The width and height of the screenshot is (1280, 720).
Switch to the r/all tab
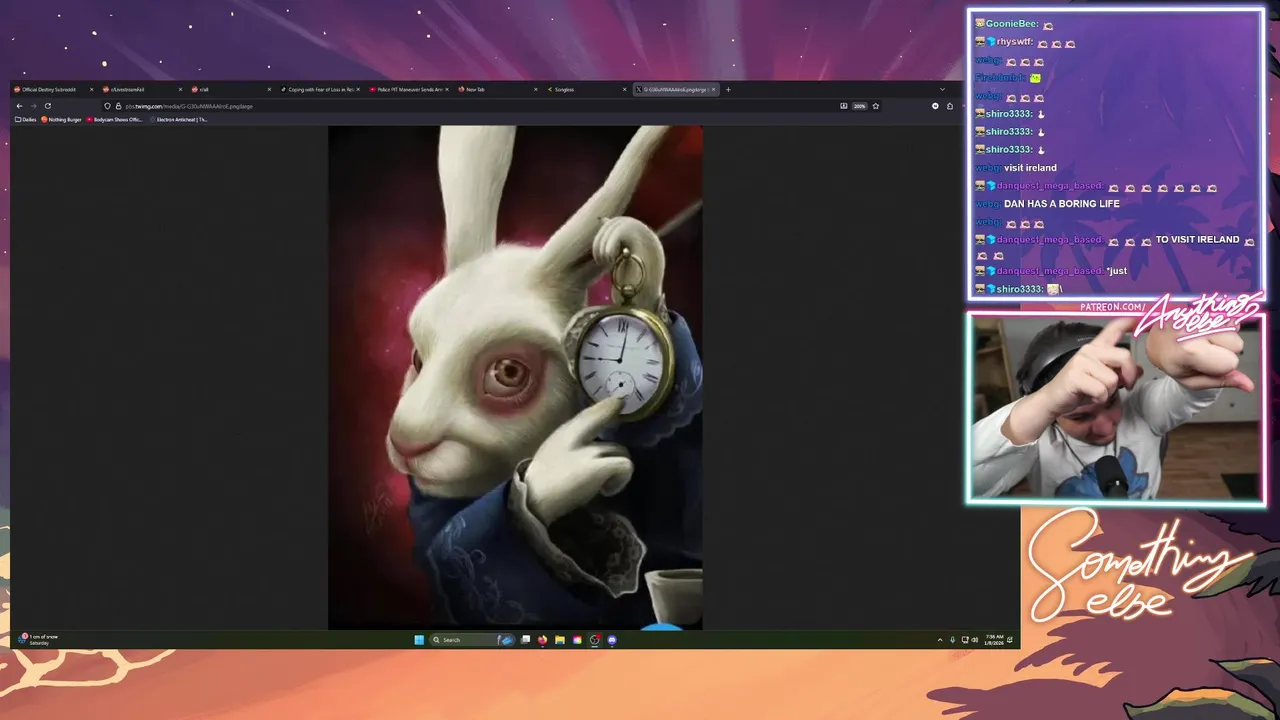(230, 89)
